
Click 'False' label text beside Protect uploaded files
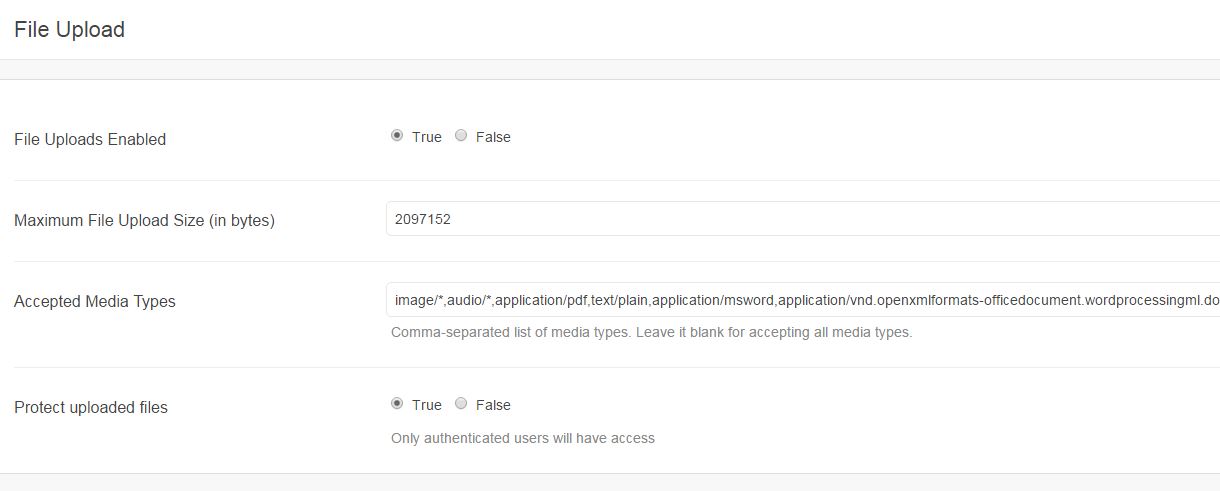pyautogui.click(x=493, y=405)
